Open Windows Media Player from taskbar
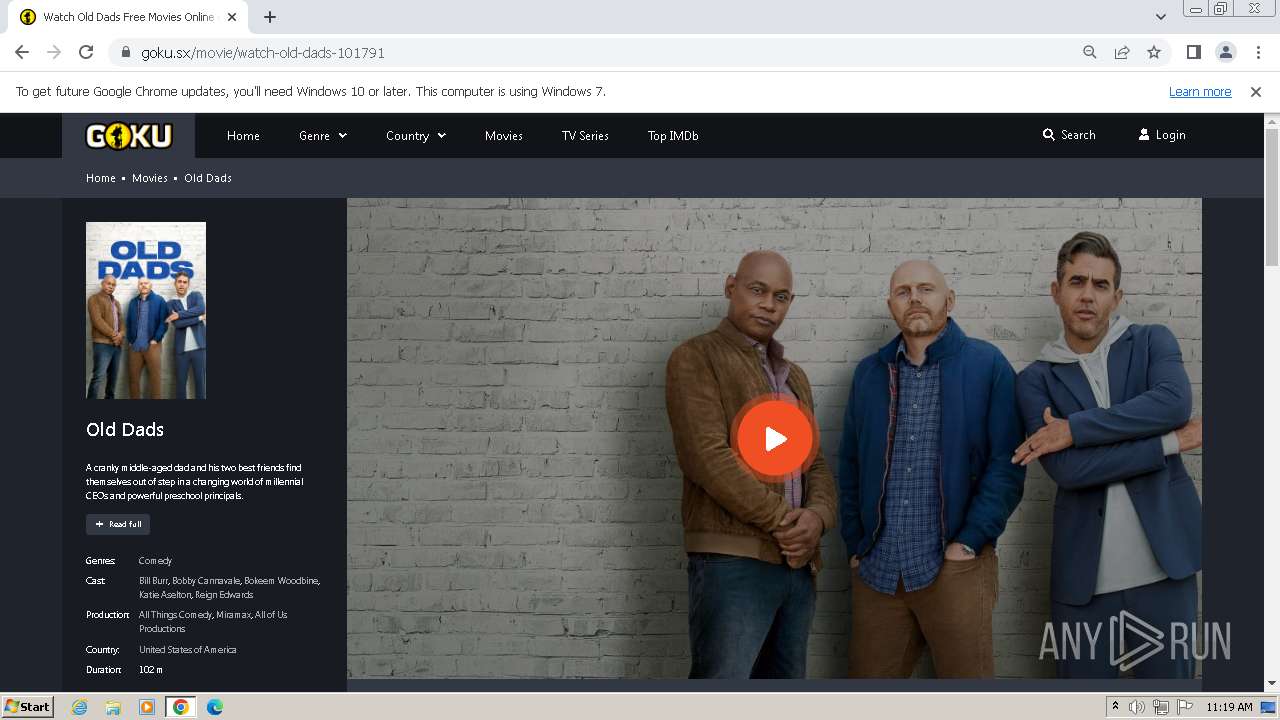The image size is (1280, 720). pos(147,707)
